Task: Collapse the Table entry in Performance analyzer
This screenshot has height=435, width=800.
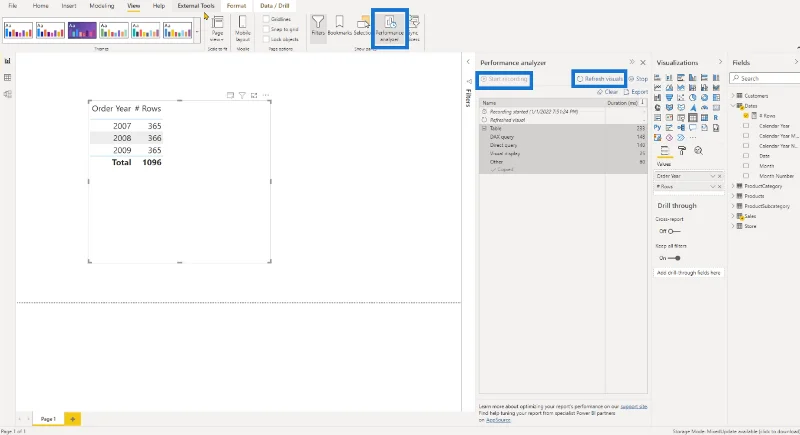Action: [x=484, y=129]
